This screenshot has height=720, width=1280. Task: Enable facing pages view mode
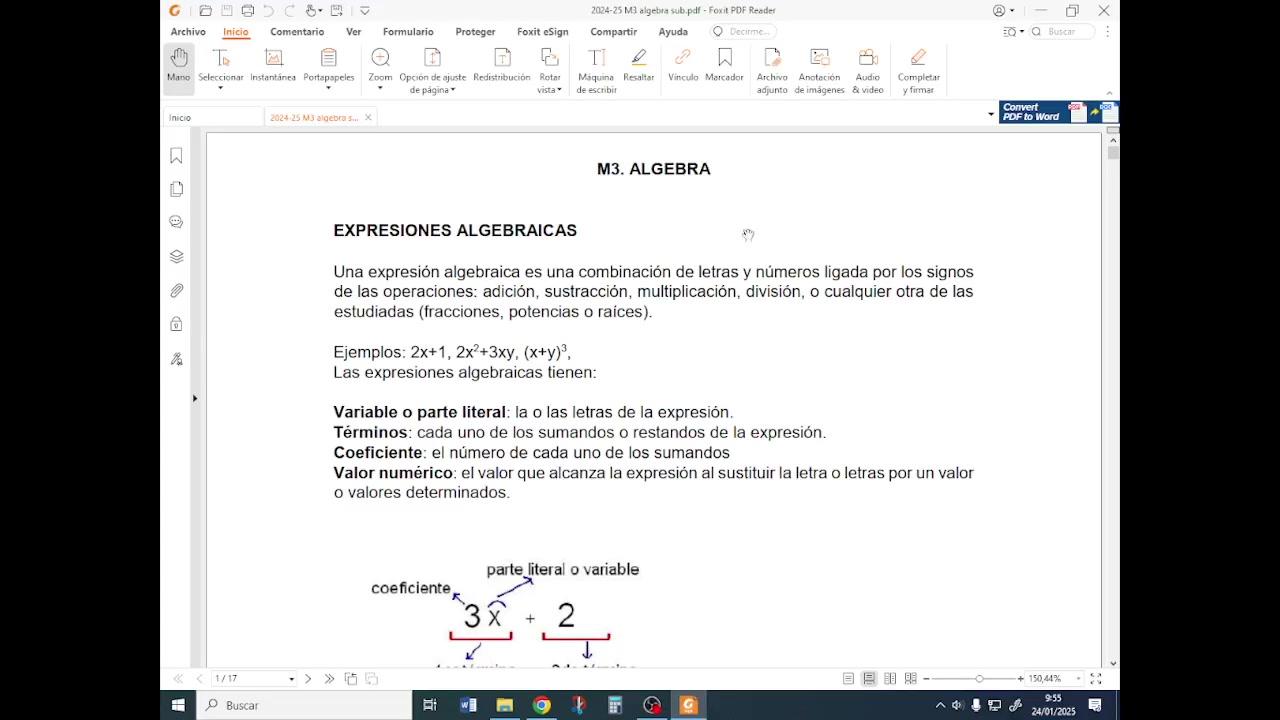pos(890,679)
